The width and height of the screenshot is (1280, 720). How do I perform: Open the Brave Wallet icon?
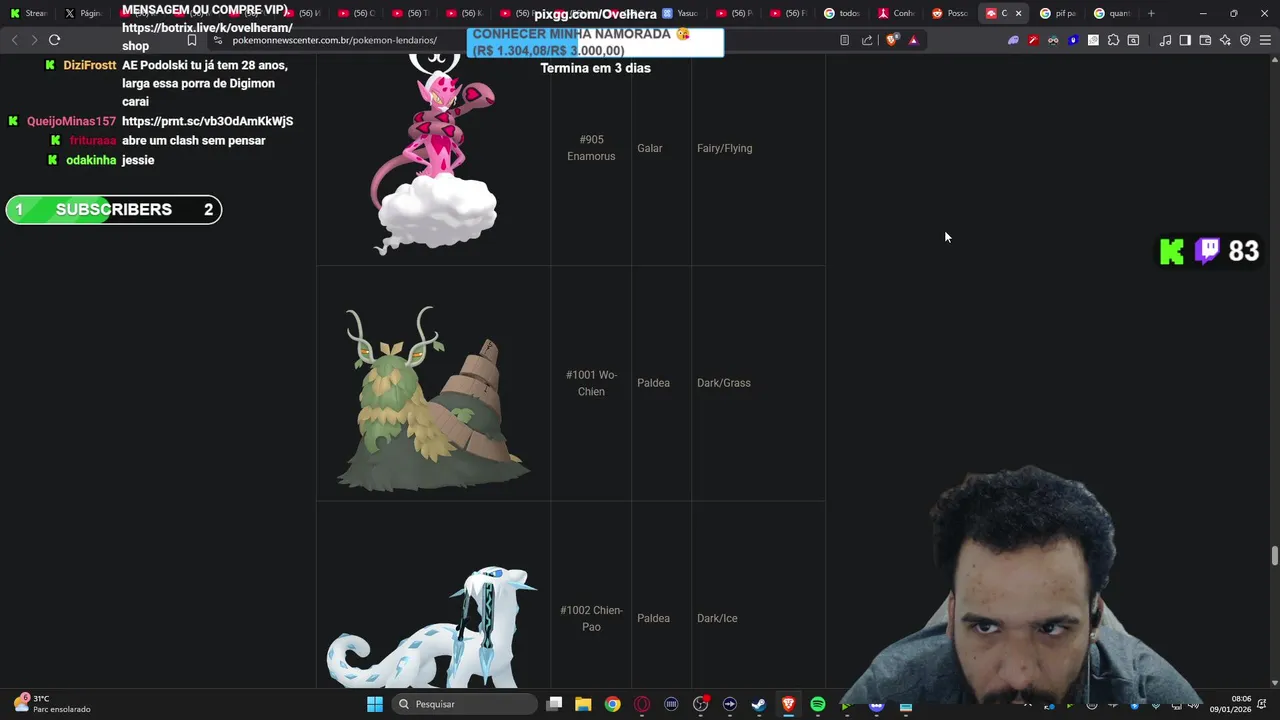pos(1205,40)
